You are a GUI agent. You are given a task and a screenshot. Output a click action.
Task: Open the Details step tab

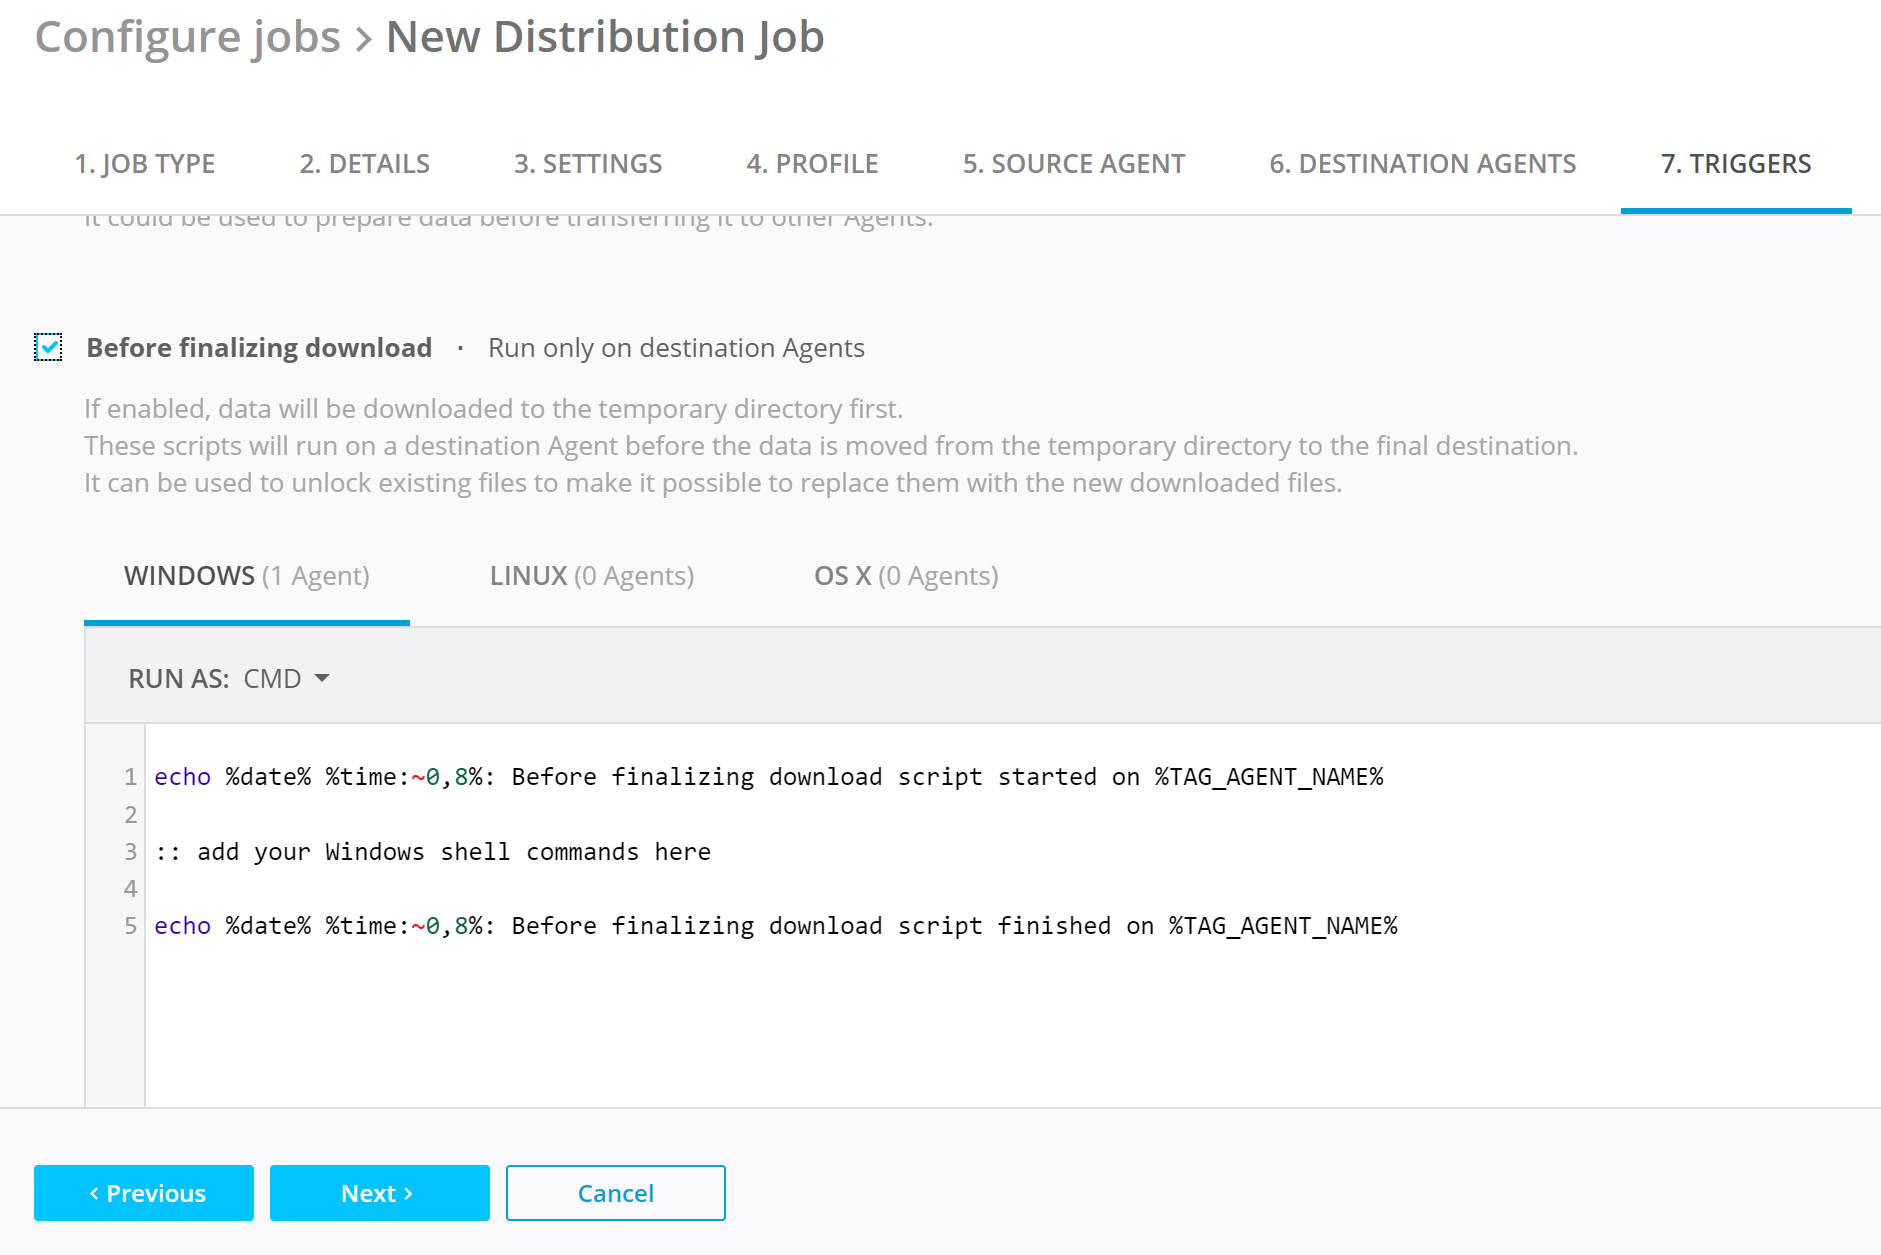point(364,164)
